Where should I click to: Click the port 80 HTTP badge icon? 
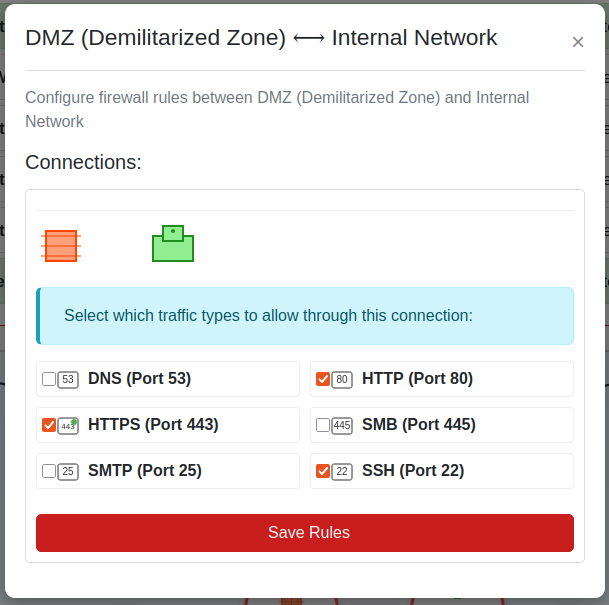coord(342,379)
